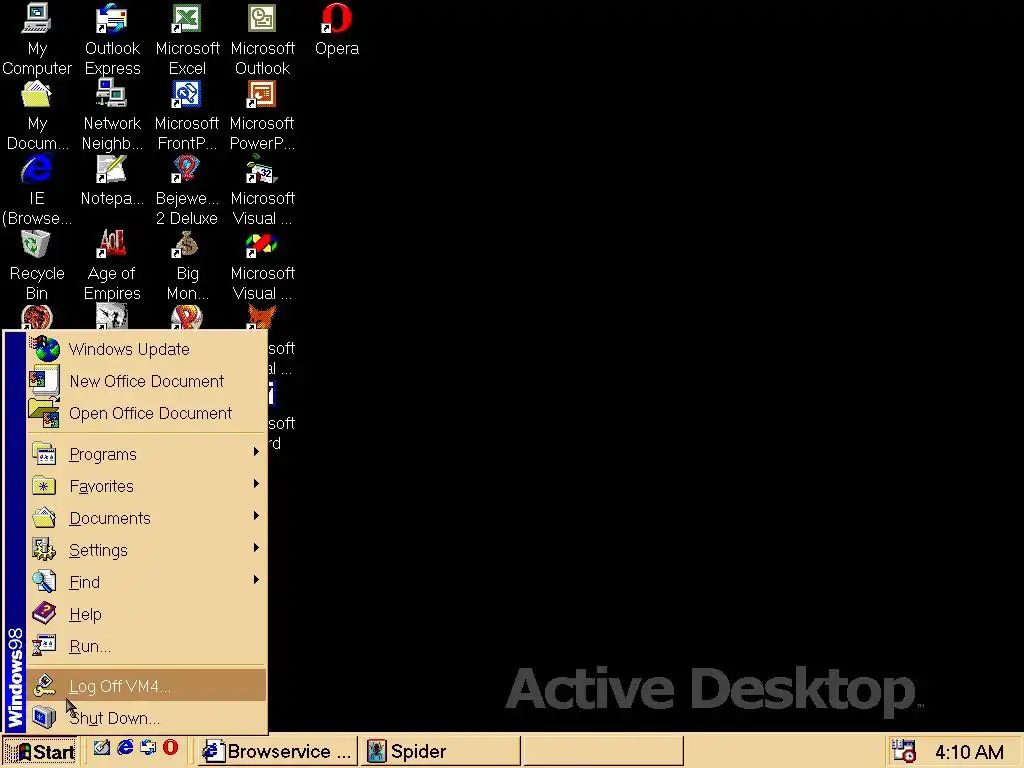Launch Outlook Express from the desktop
This screenshot has width=1024, height=768.
point(112,39)
